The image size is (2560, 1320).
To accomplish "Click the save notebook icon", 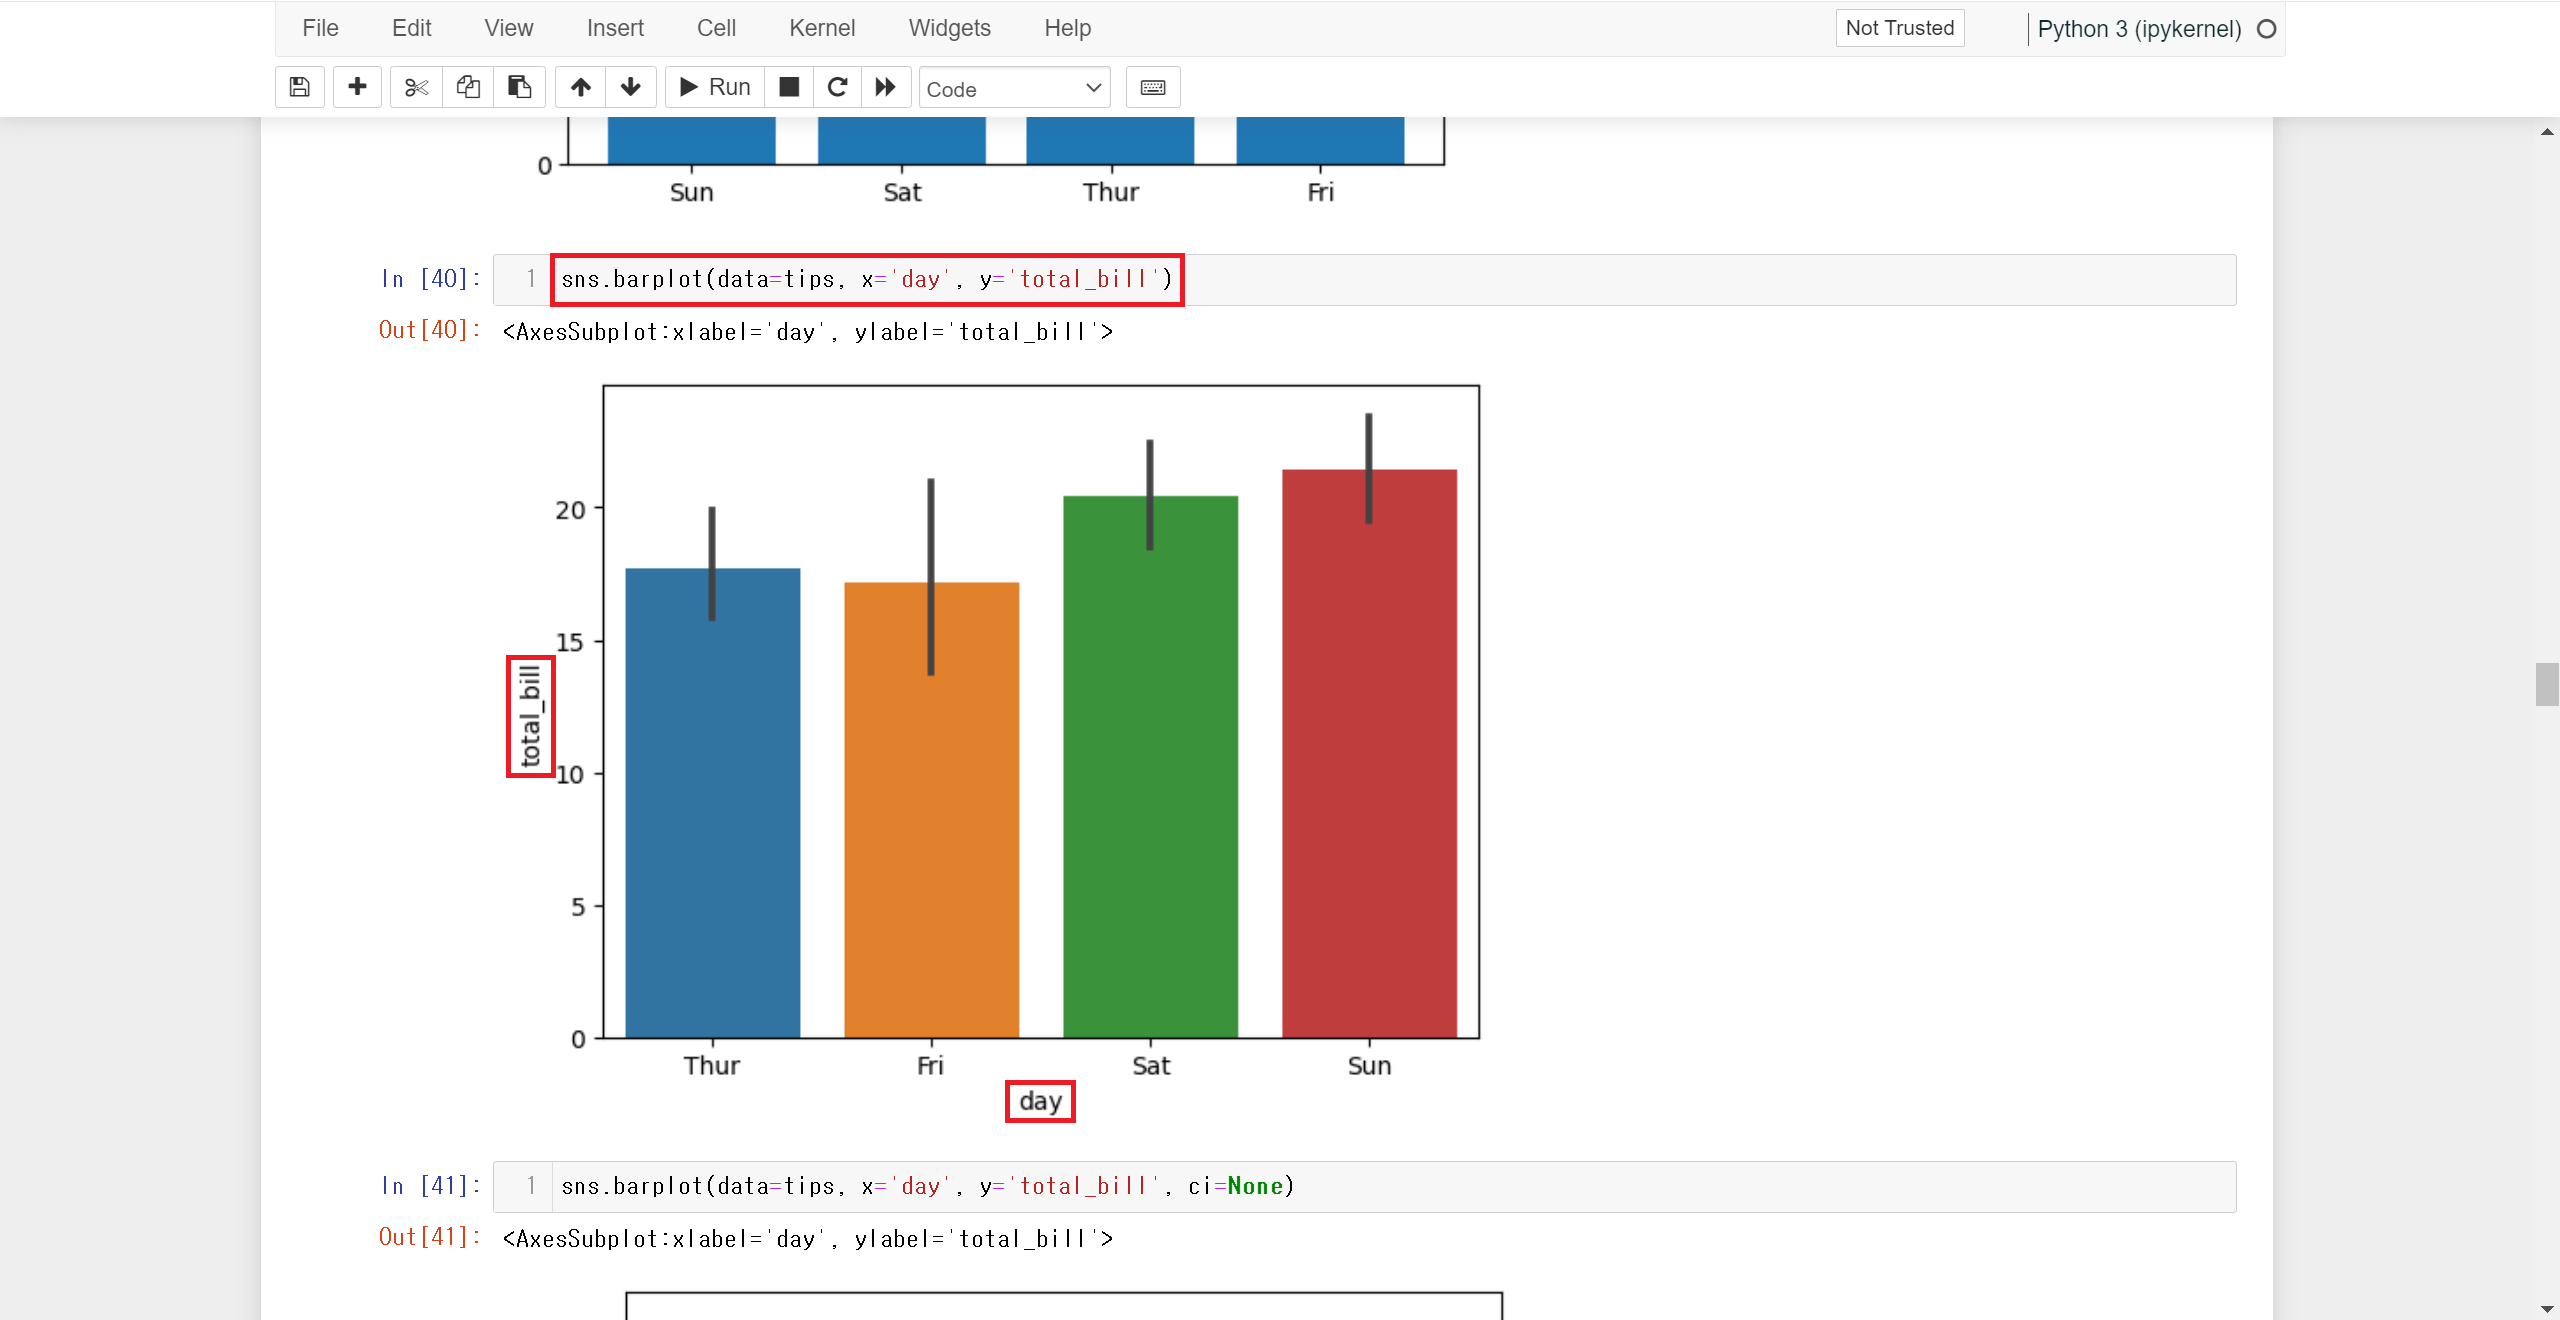I will pos(299,87).
